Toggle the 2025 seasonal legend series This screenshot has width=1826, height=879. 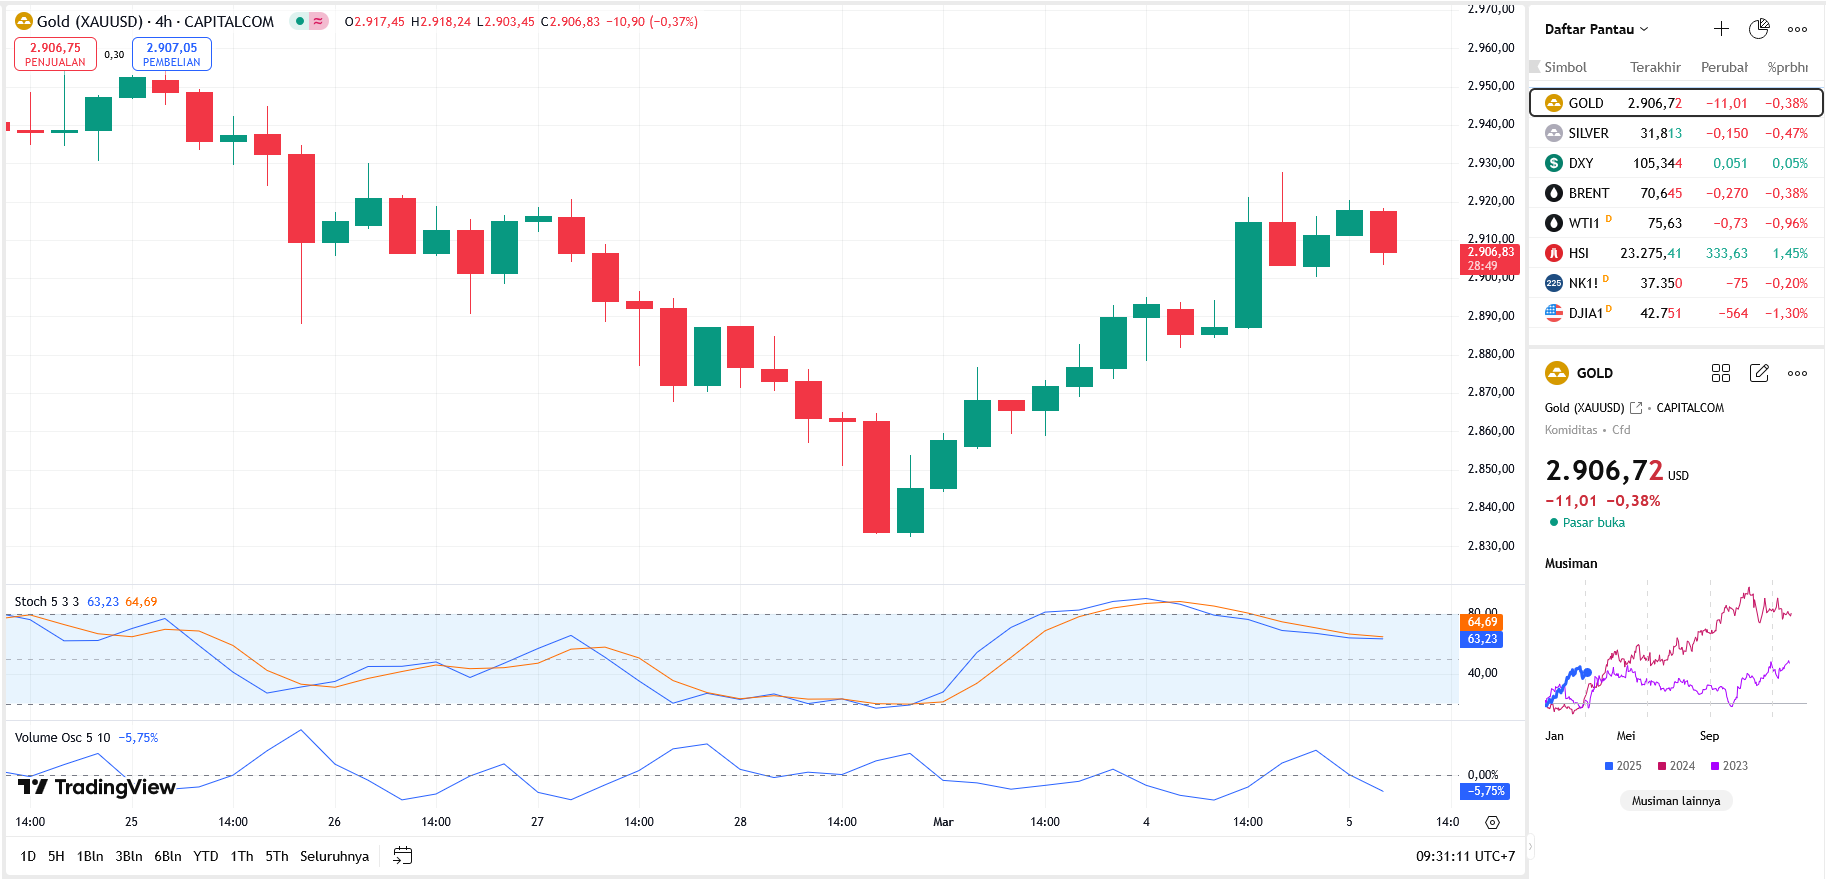1623,766
